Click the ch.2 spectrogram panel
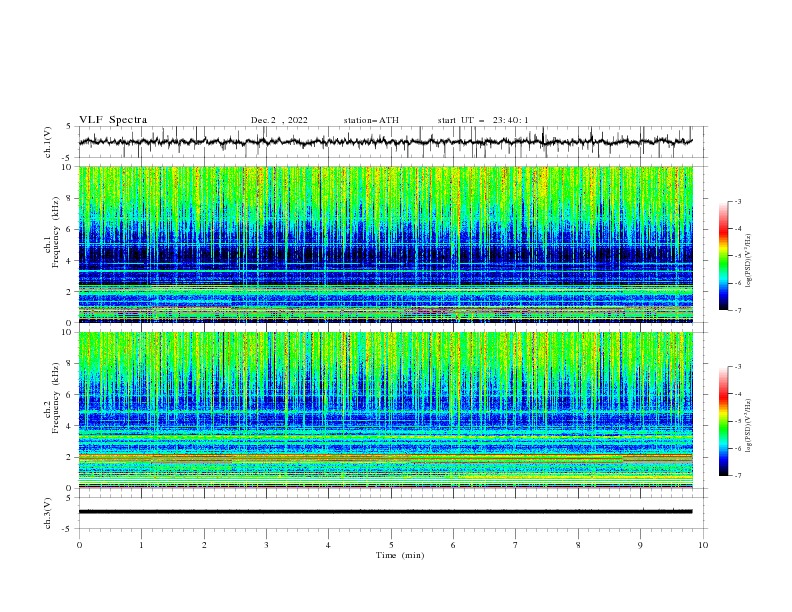 click(386, 410)
